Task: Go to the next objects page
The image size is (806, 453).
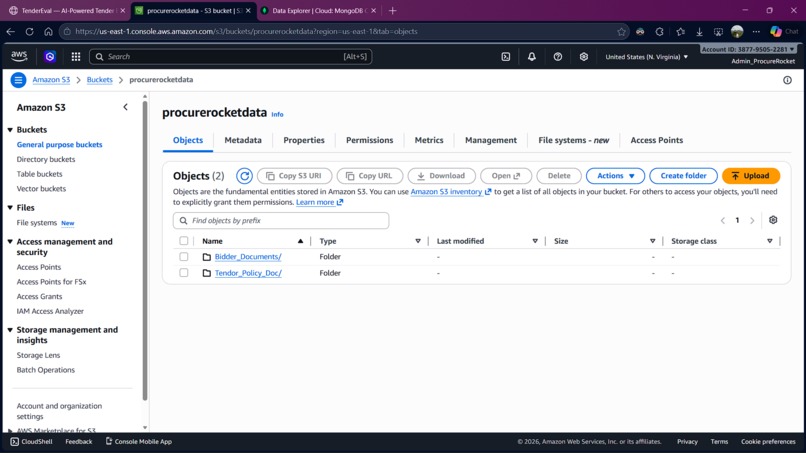Action: pyautogui.click(x=752, y=221)
